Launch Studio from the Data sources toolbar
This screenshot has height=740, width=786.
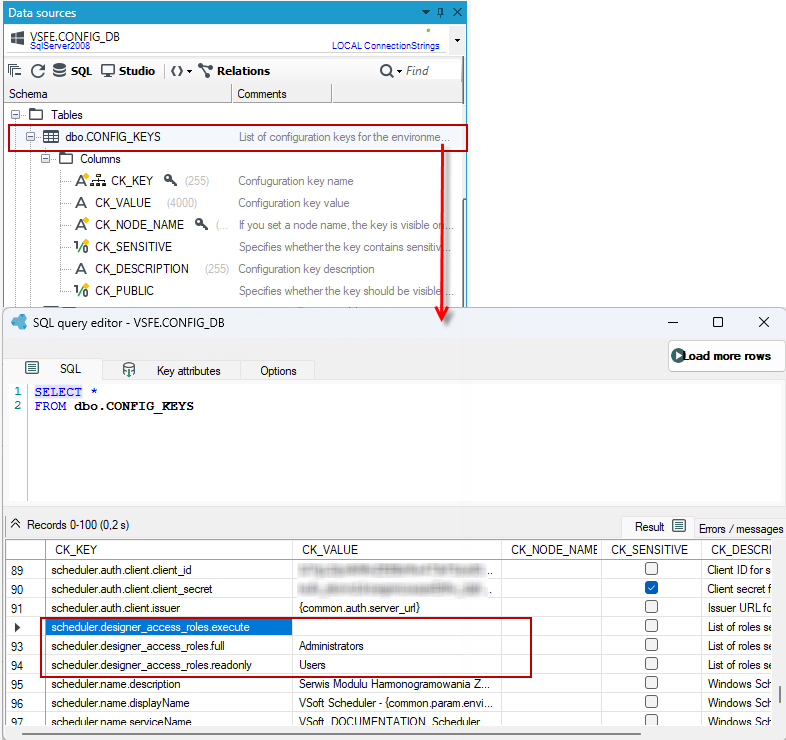pos(128,71)
